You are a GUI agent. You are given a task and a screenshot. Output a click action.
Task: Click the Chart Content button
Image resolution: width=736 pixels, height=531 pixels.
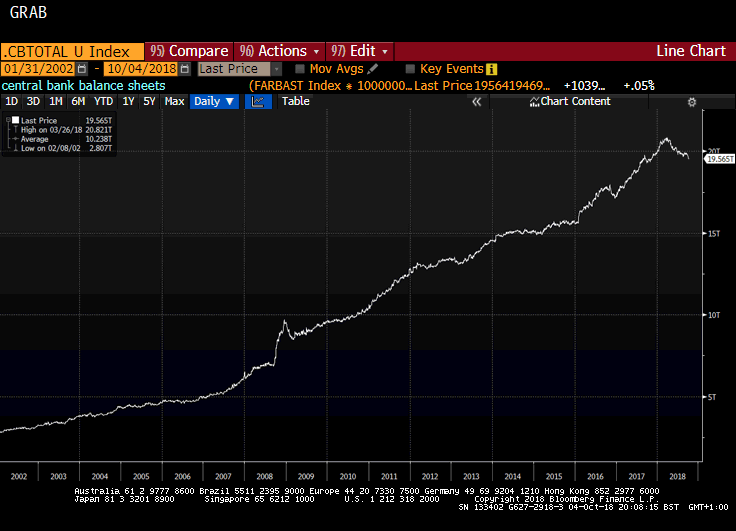click(570, 101)
